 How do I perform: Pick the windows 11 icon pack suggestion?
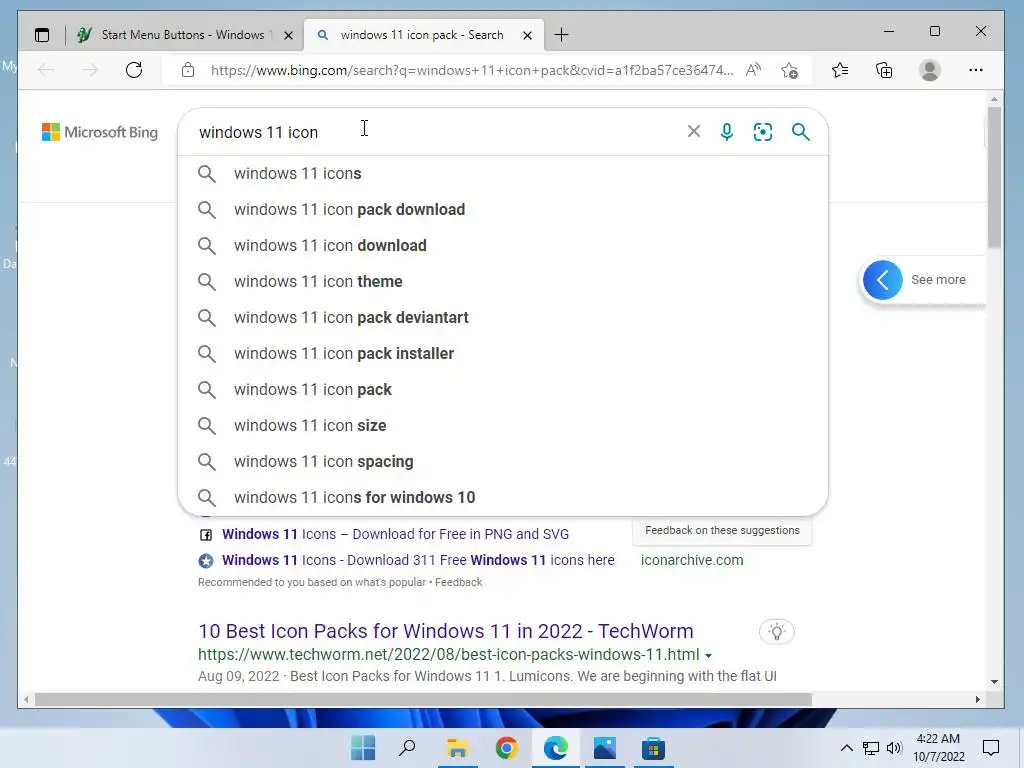click(x=503, y=389)
